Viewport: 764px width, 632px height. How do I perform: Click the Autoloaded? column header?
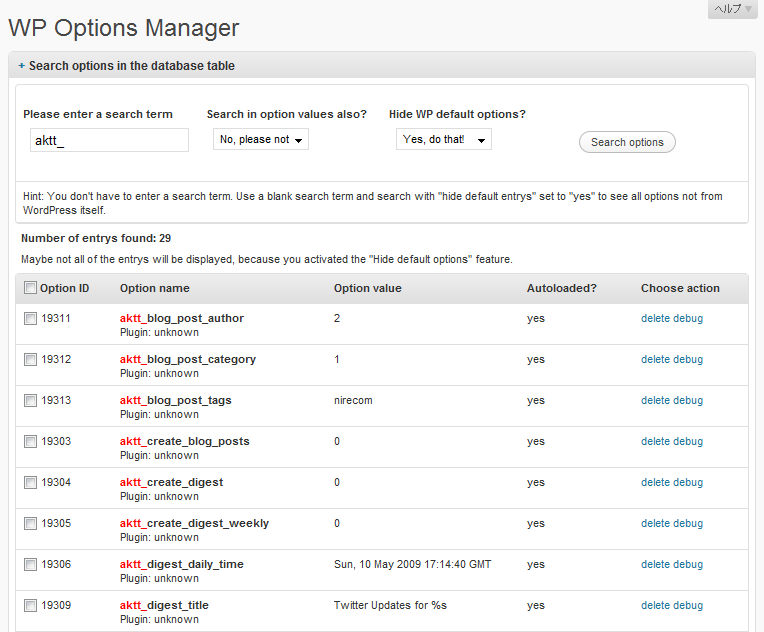[x=561, y=288]
